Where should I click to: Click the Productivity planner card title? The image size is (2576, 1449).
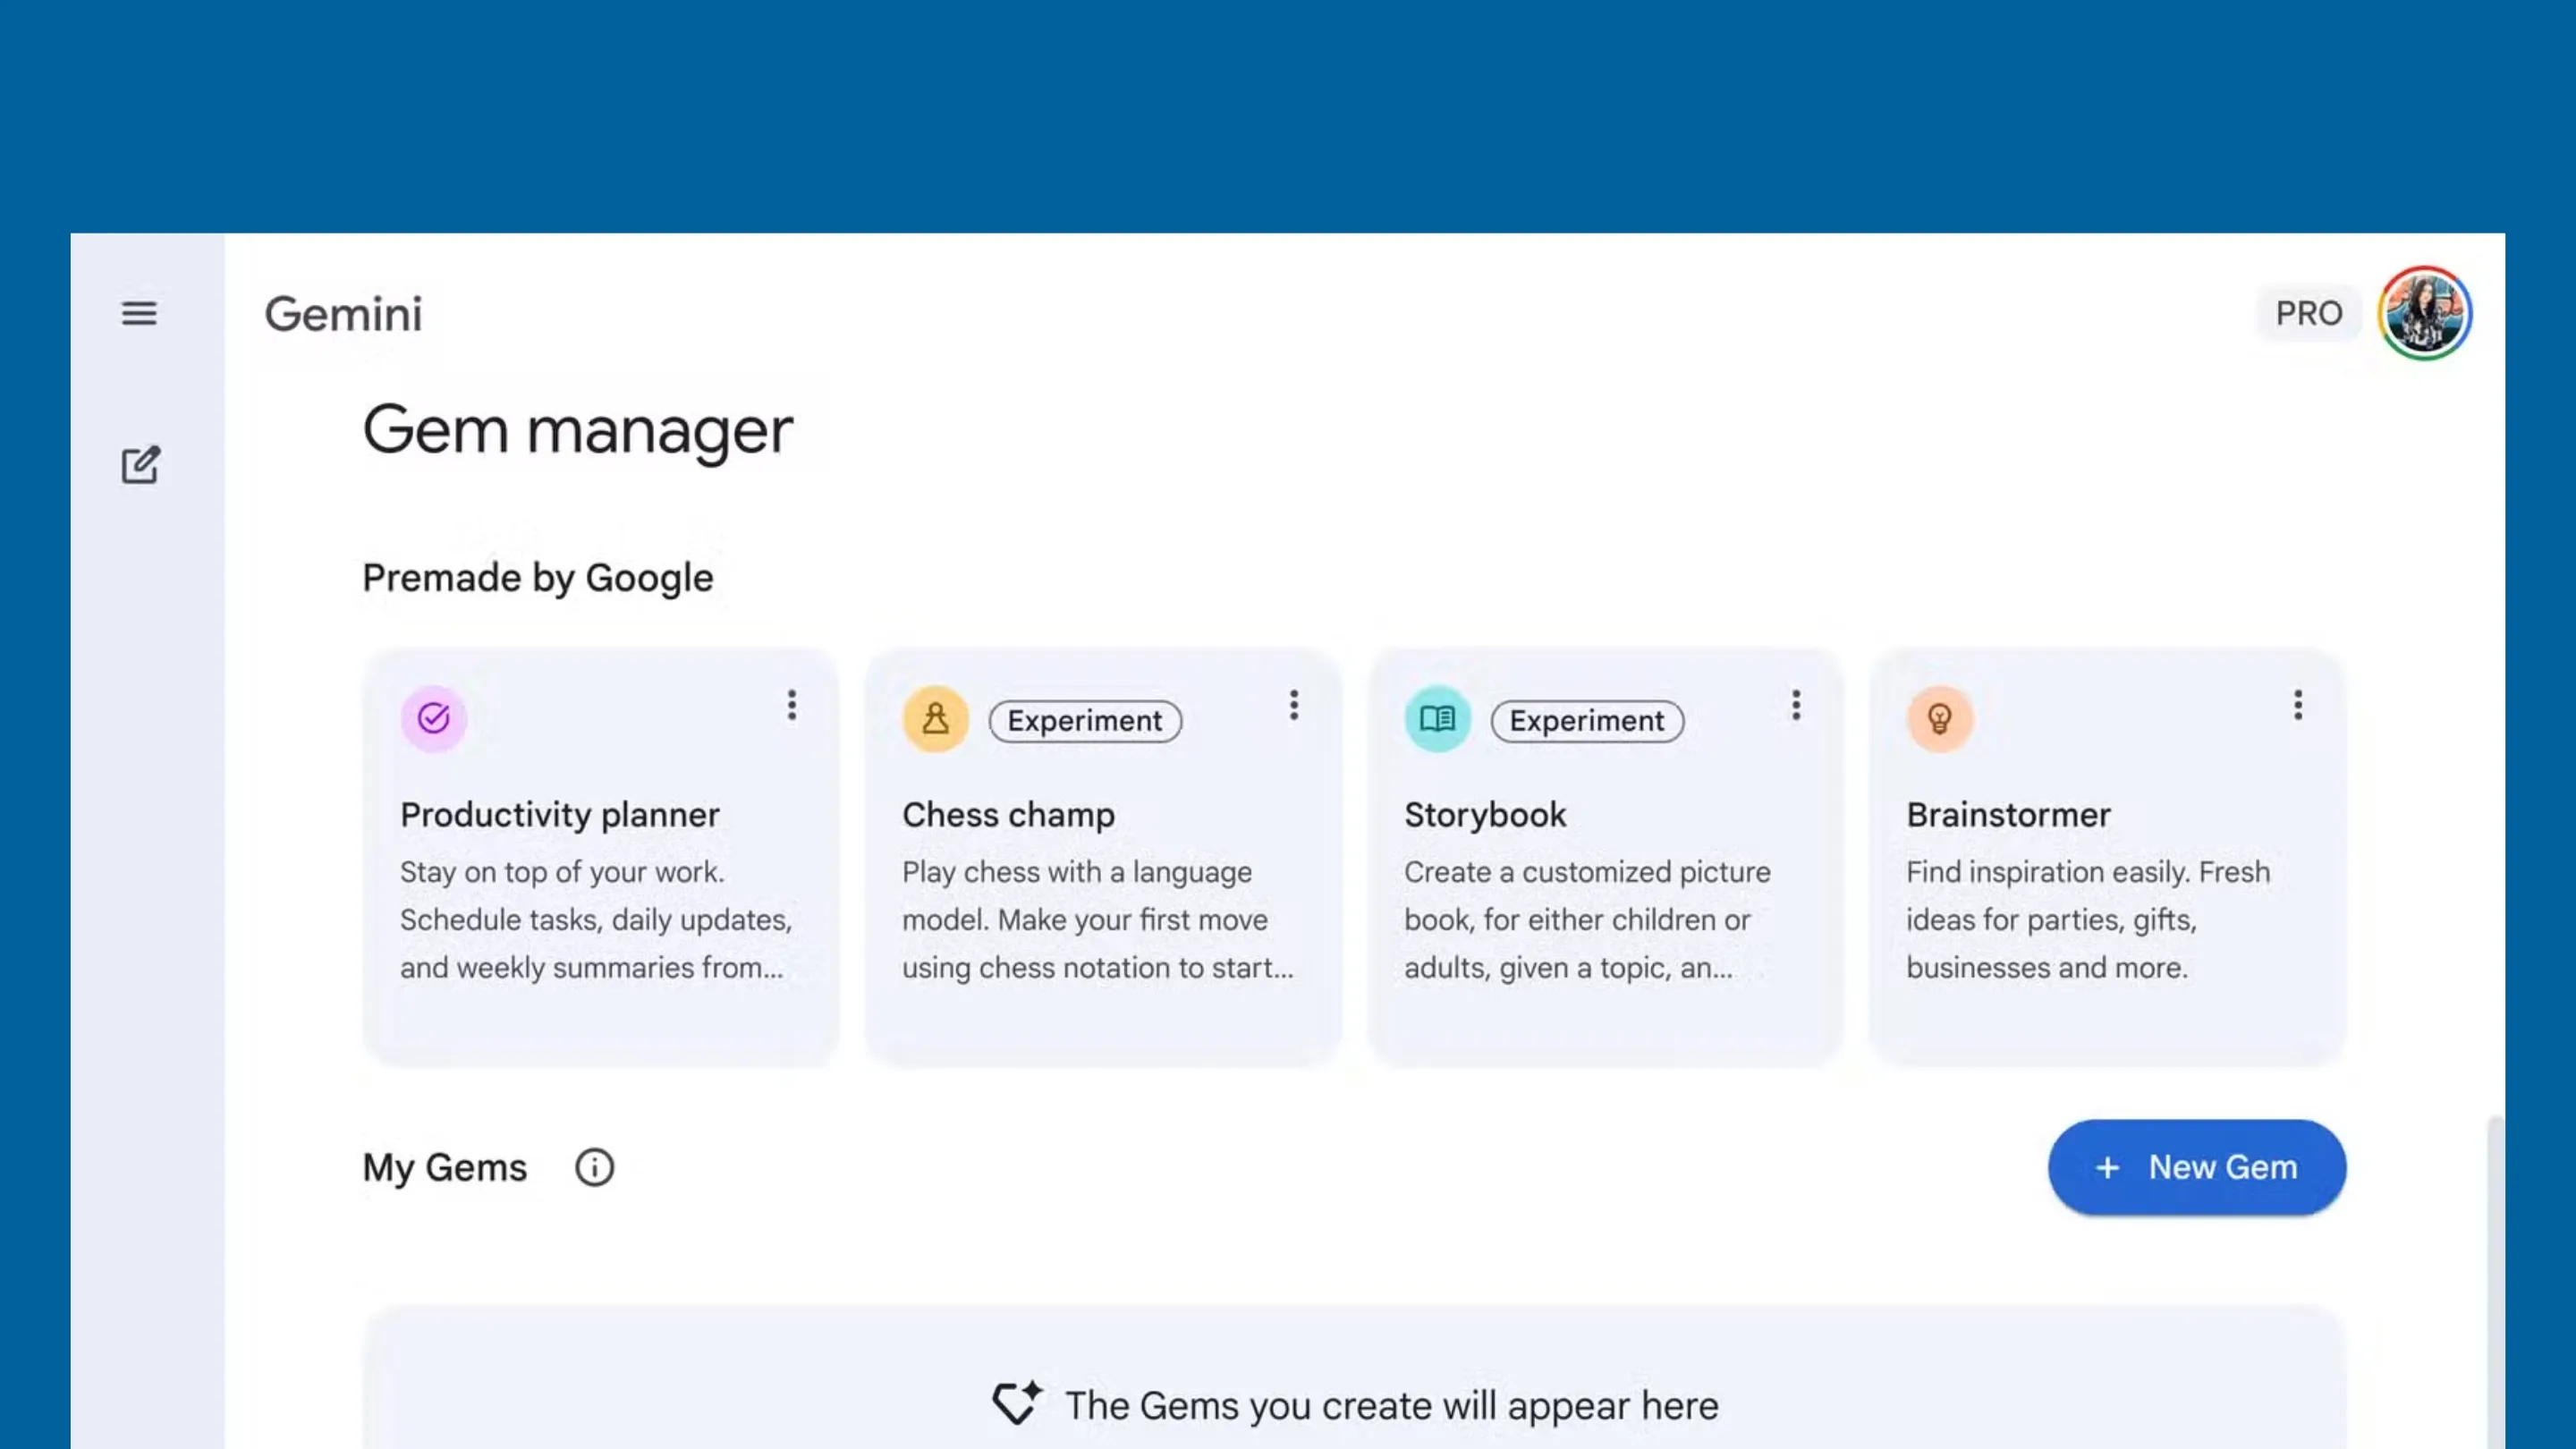[559, 815]
